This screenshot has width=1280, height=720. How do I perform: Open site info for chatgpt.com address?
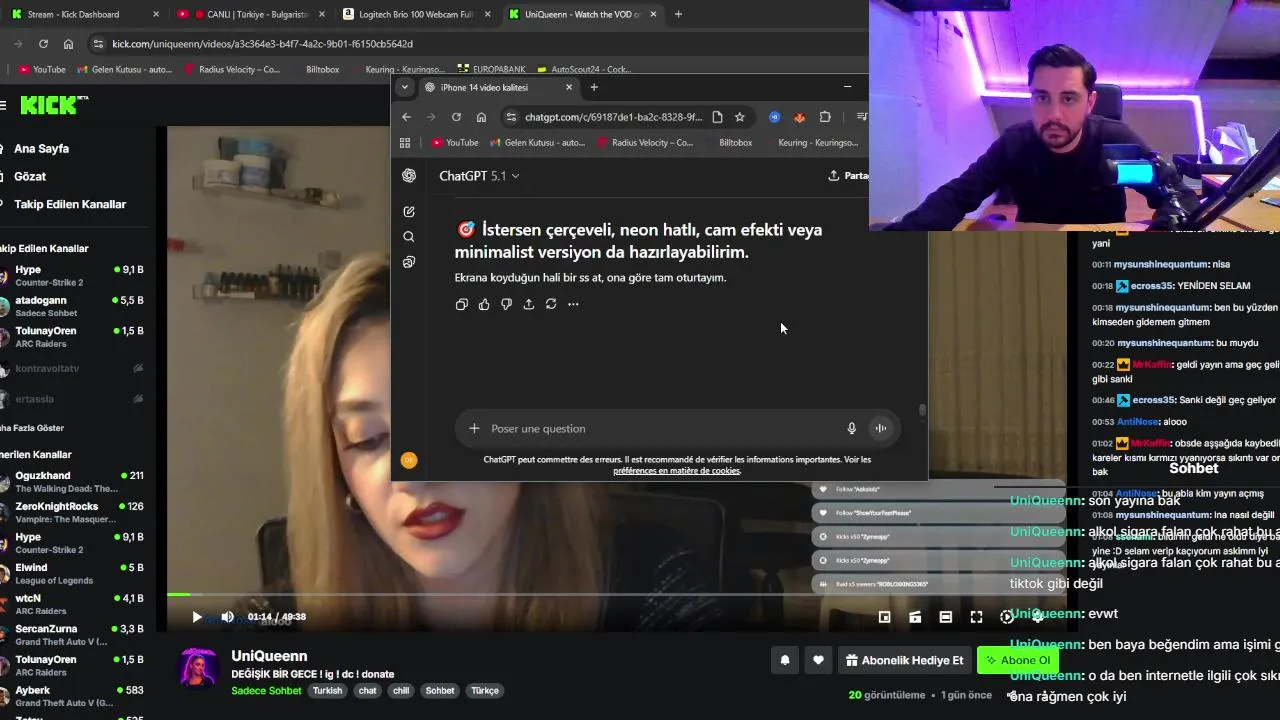(x=511, y=117)
